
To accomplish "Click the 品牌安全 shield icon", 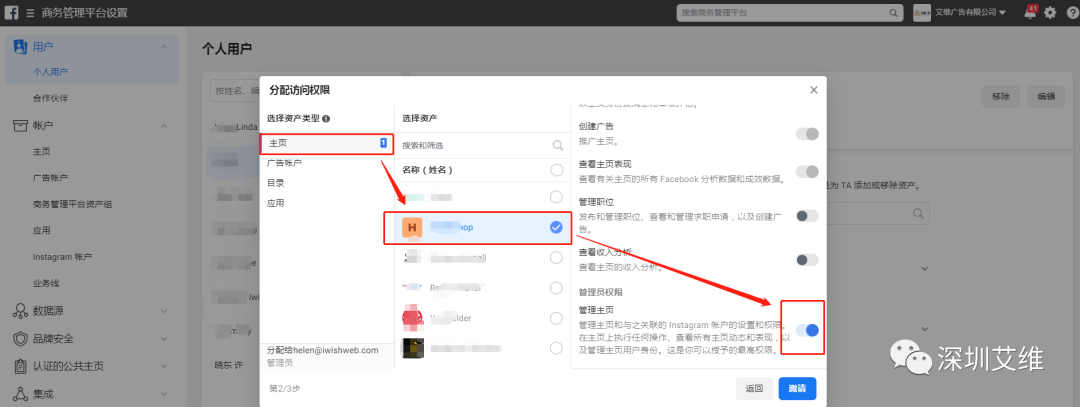I will click(x=20, y=339).
